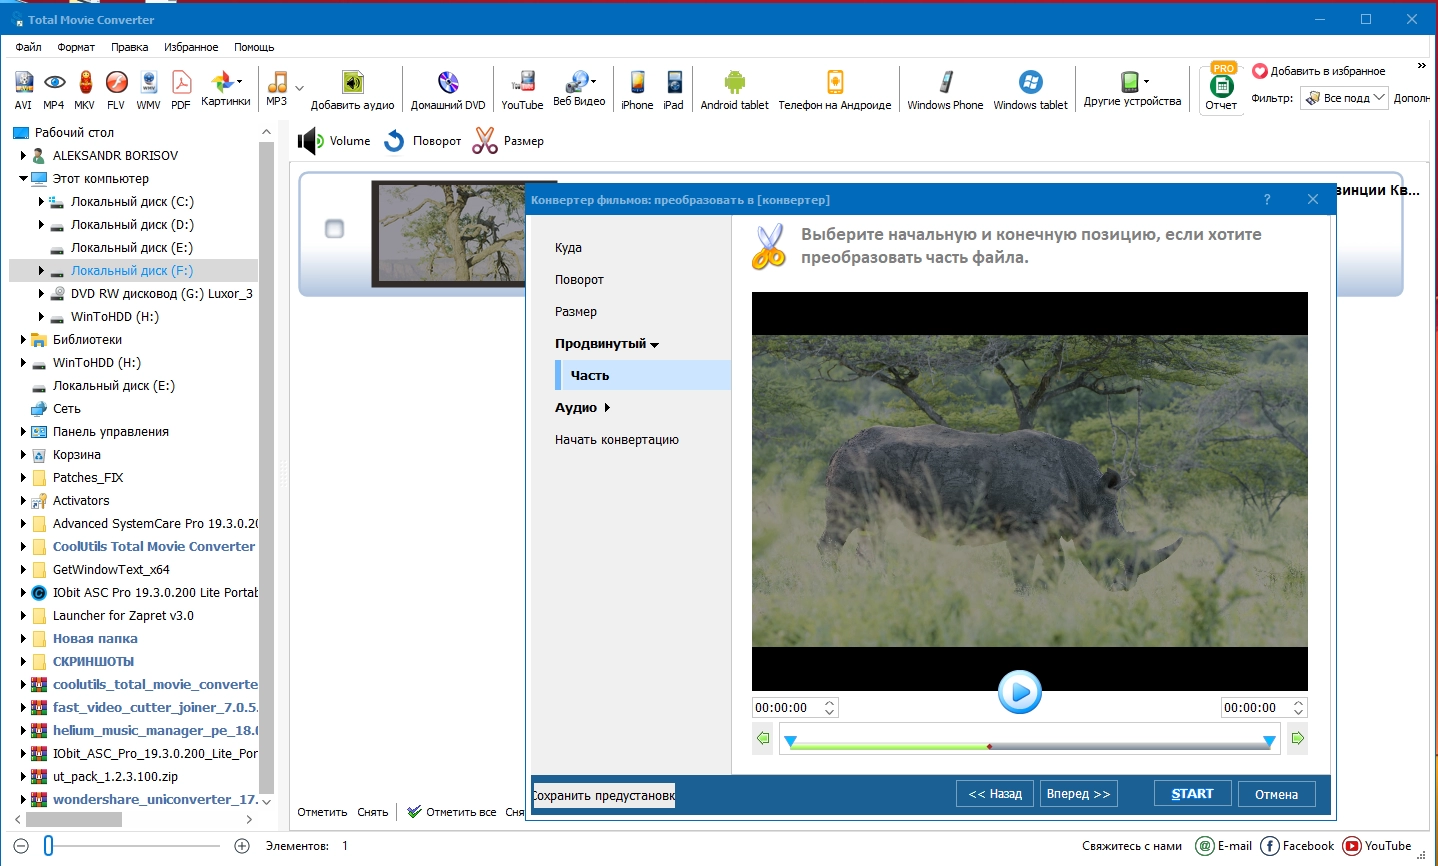
Task: Open the Все под filter dropdown
Action: click(1345, 98)
